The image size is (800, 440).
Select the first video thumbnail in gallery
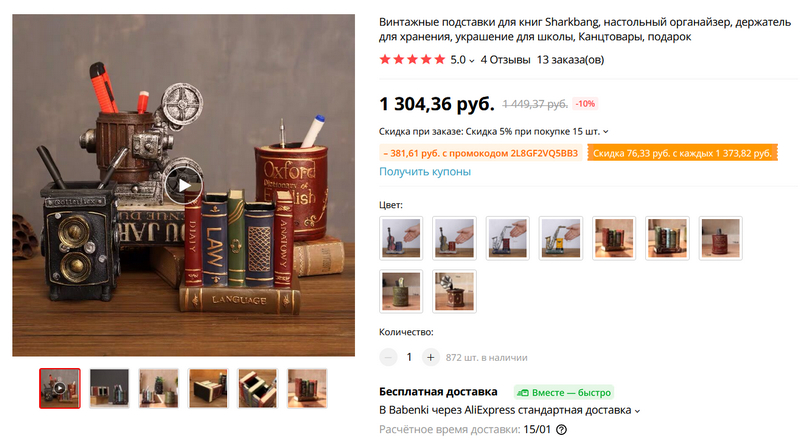60,388
